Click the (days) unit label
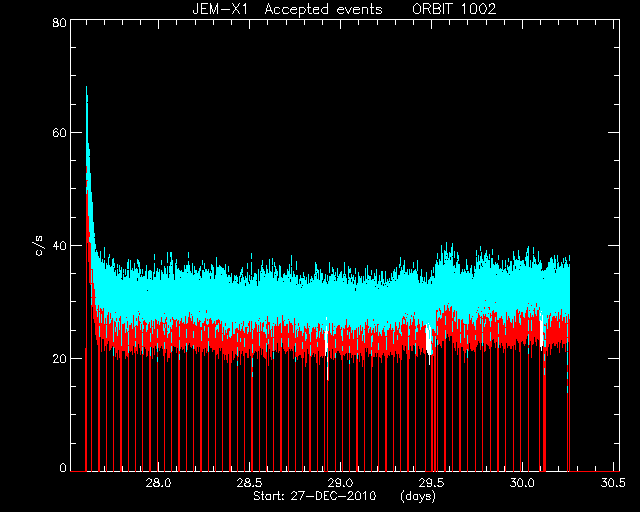The width and height of the screenshot is (640, 512). pyautogui.click(x=418, y=496)
